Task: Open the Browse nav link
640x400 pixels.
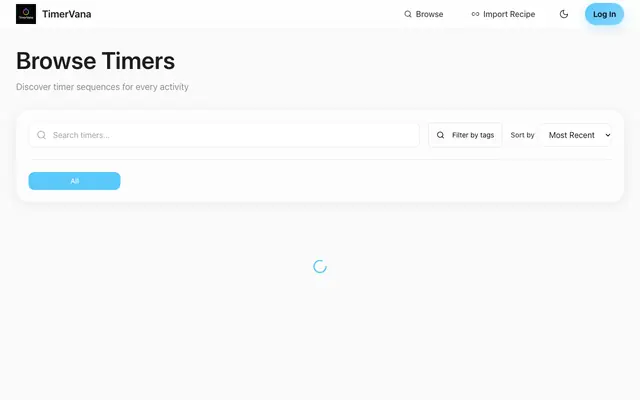Action: coord(424,14)
